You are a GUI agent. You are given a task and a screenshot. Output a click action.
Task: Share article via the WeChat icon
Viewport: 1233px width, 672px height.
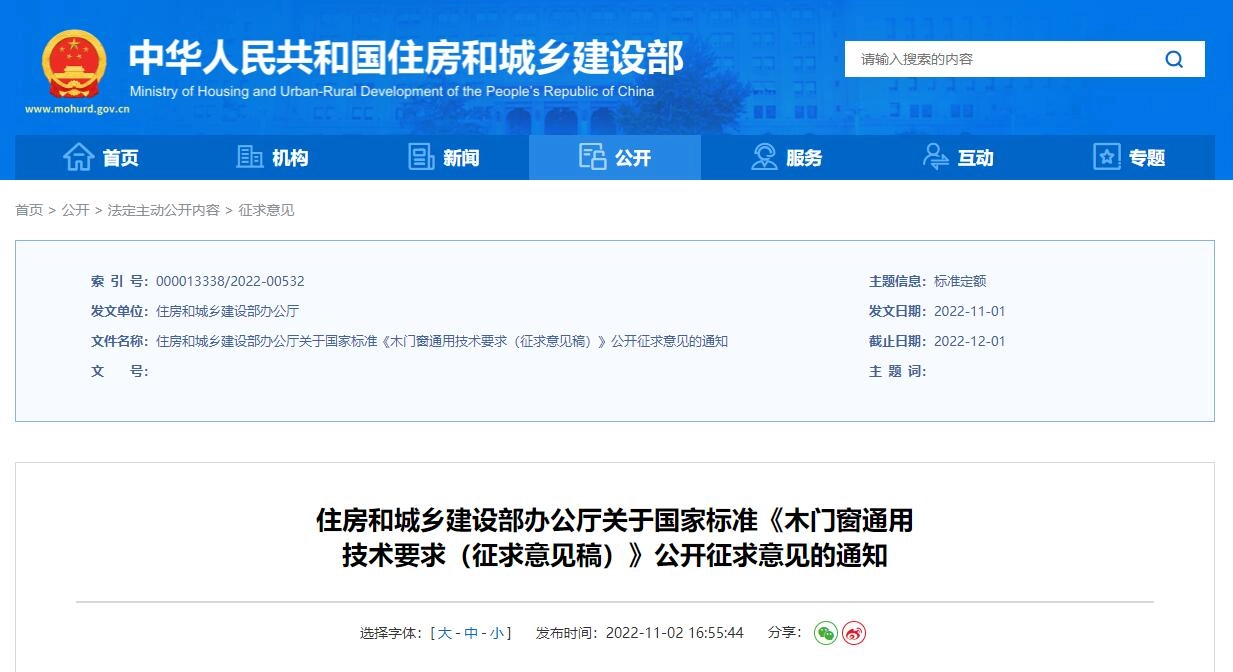coord(824,633)
